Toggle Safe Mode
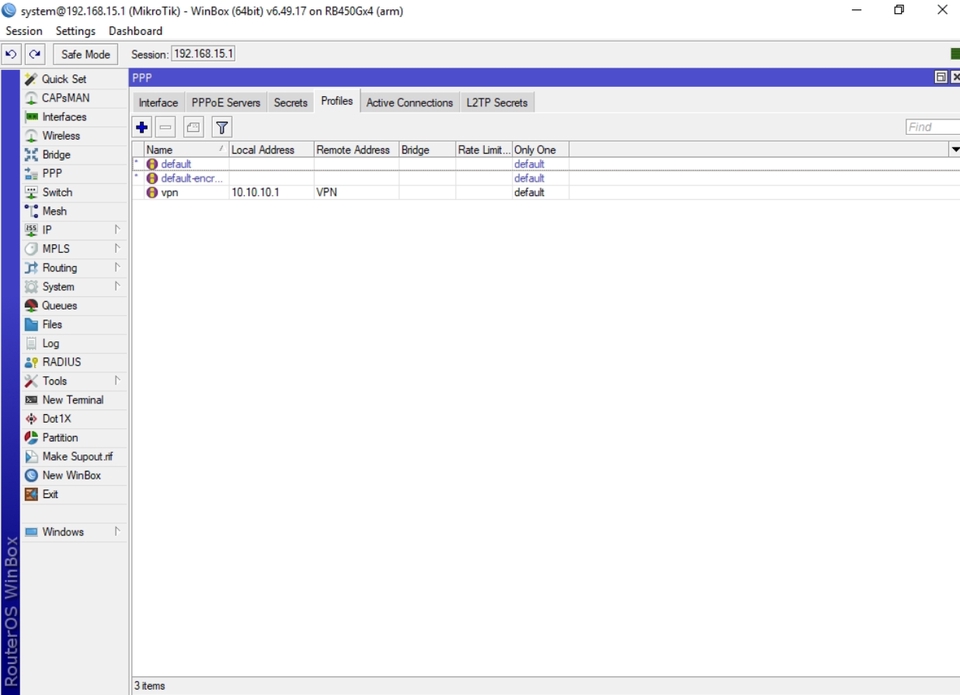960x695 pixels. pos(85,54)
